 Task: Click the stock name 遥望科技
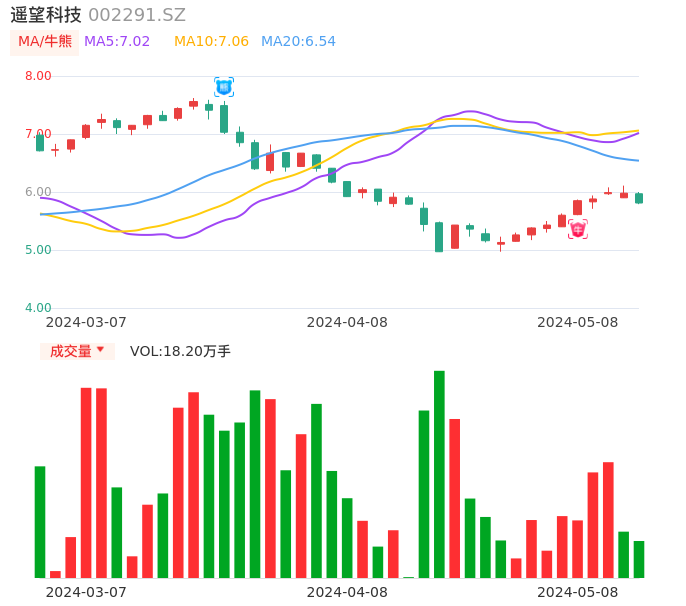click(46, 15)
